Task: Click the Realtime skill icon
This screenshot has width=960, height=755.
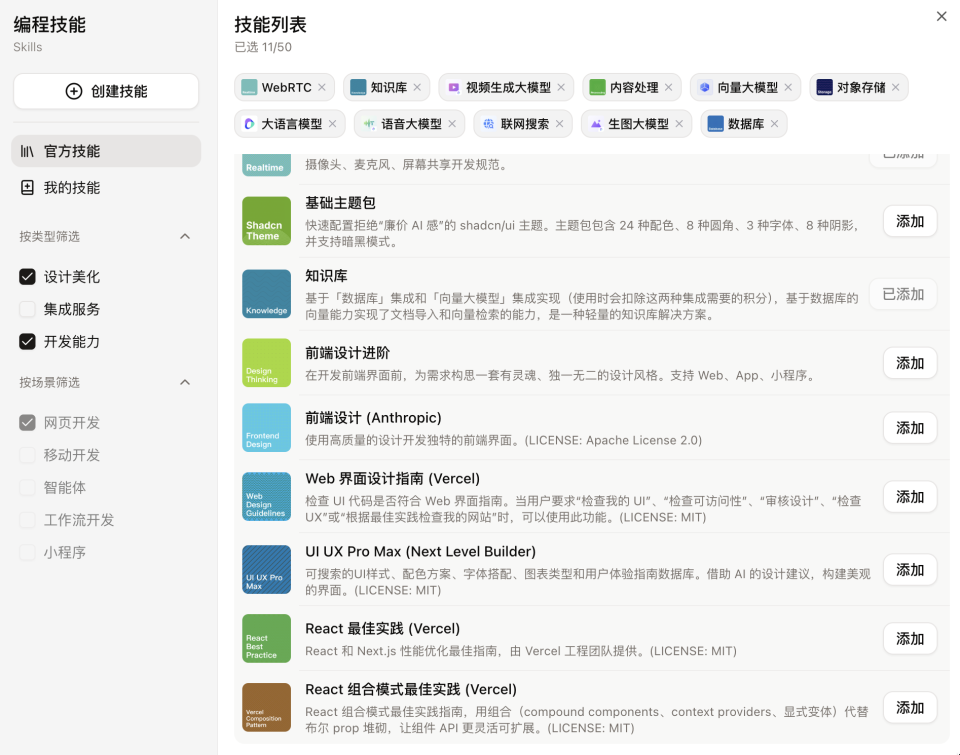Action: click(x=266, y=165)
